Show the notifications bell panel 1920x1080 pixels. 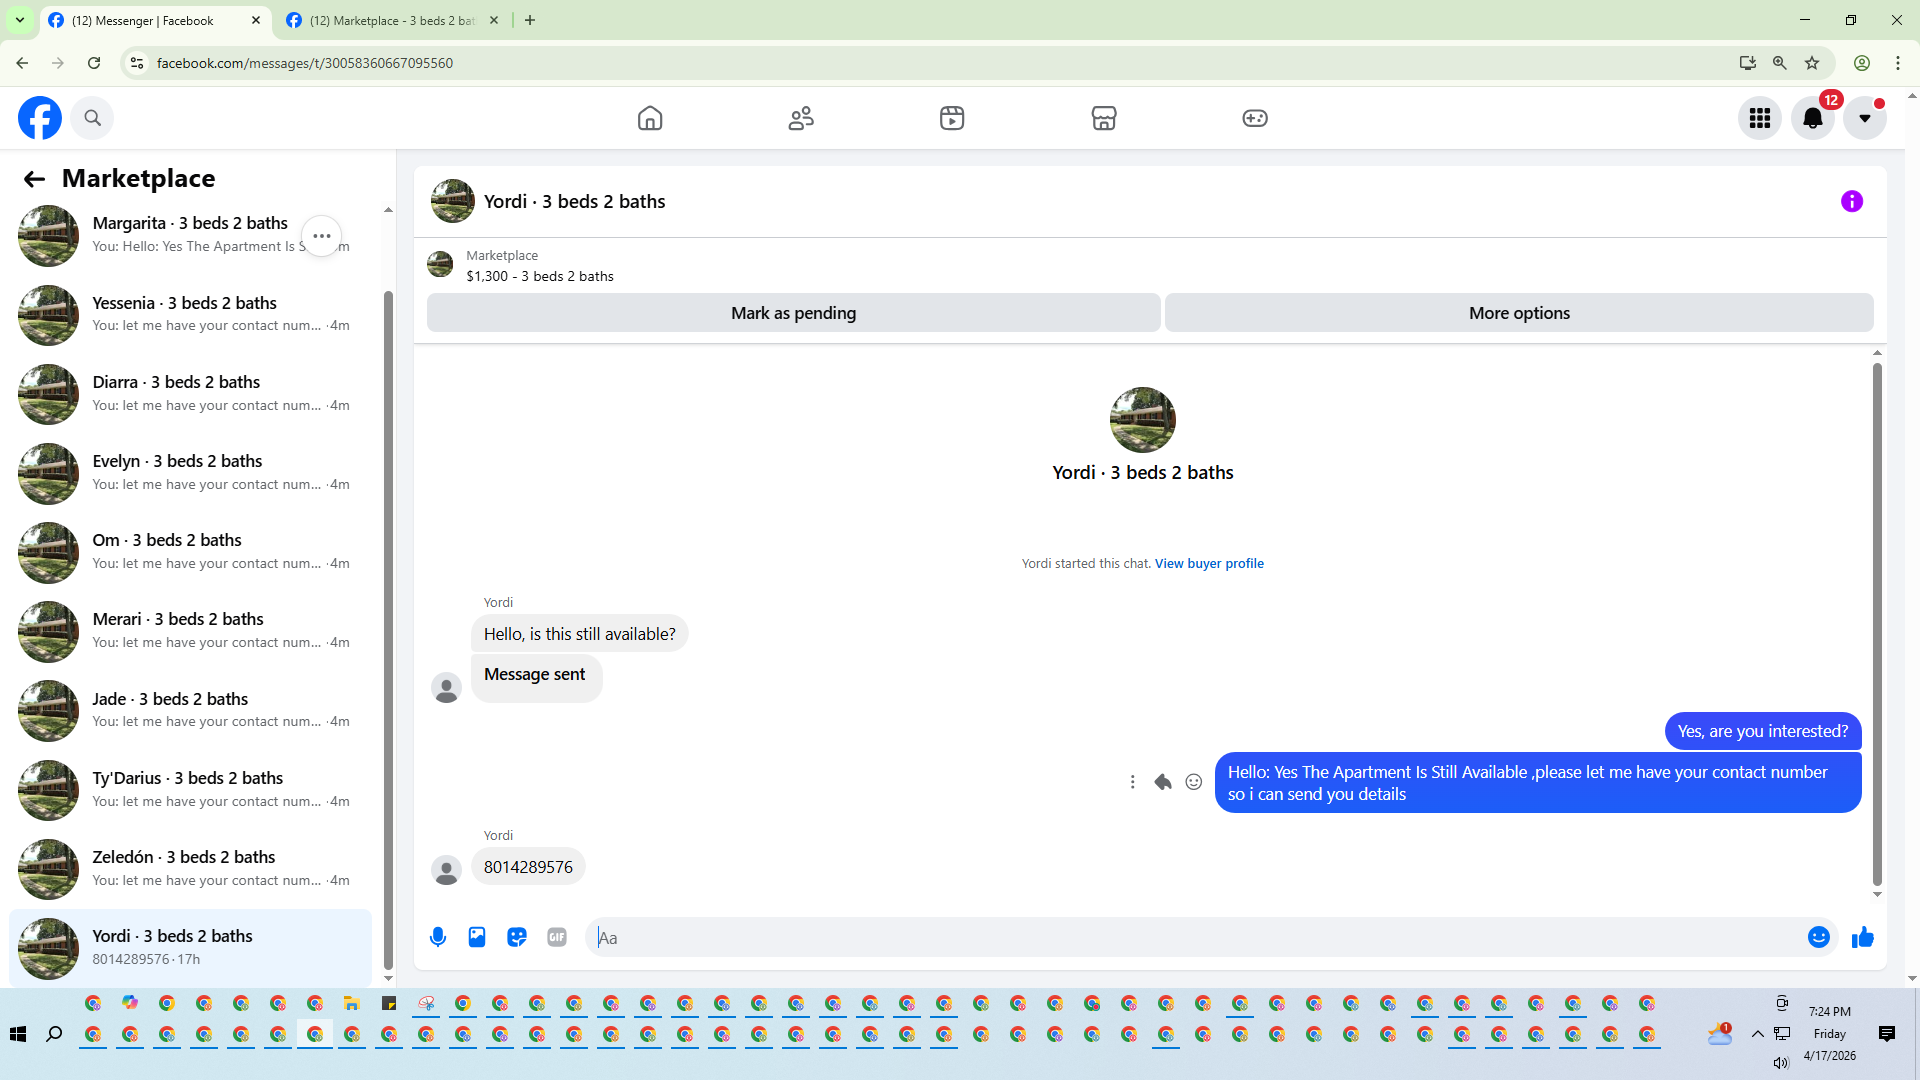pyautogui.click(x=1812, y=118)
